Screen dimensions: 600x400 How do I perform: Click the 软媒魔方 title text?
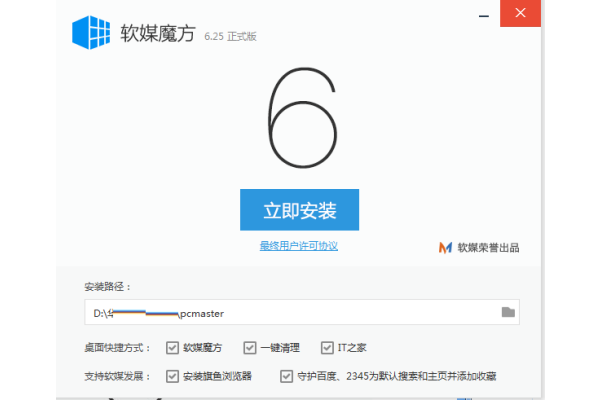coord(158,34)
